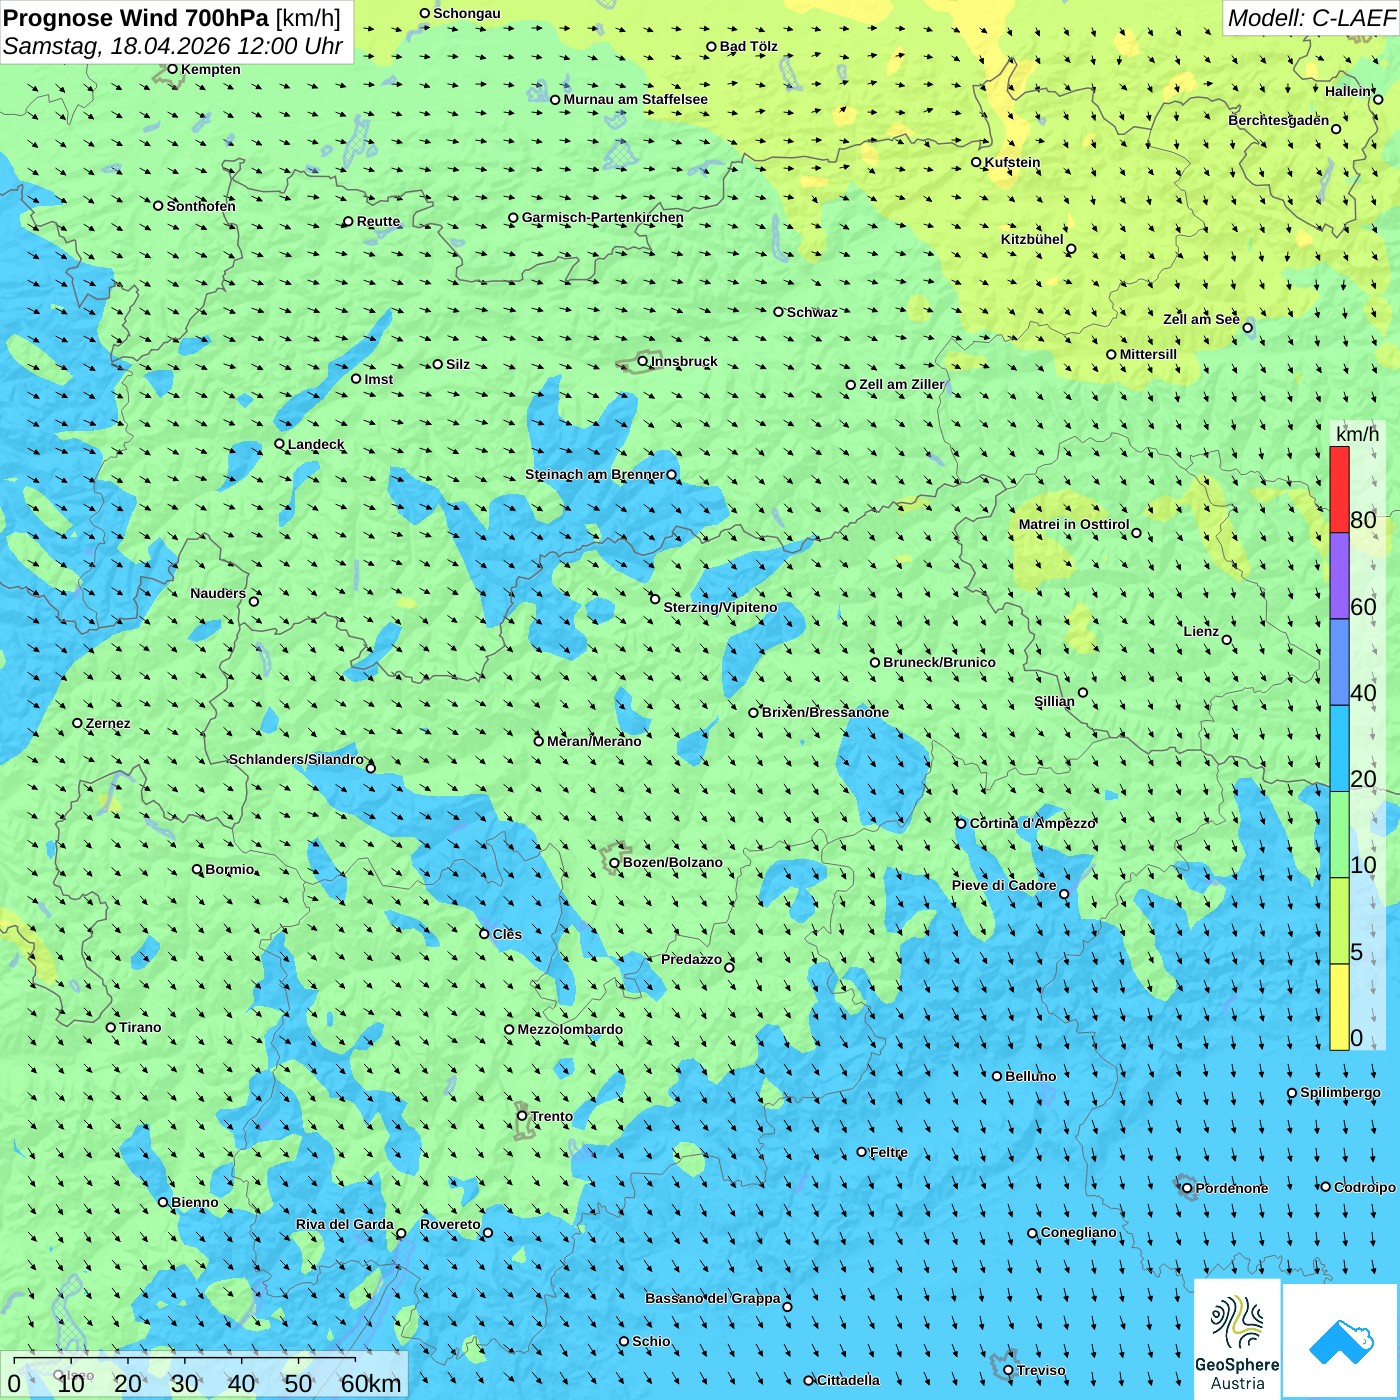Click the 'km/h' legend heading
The width and height of the screenshot is (1400, 1400).
[x=1357, y=434]
